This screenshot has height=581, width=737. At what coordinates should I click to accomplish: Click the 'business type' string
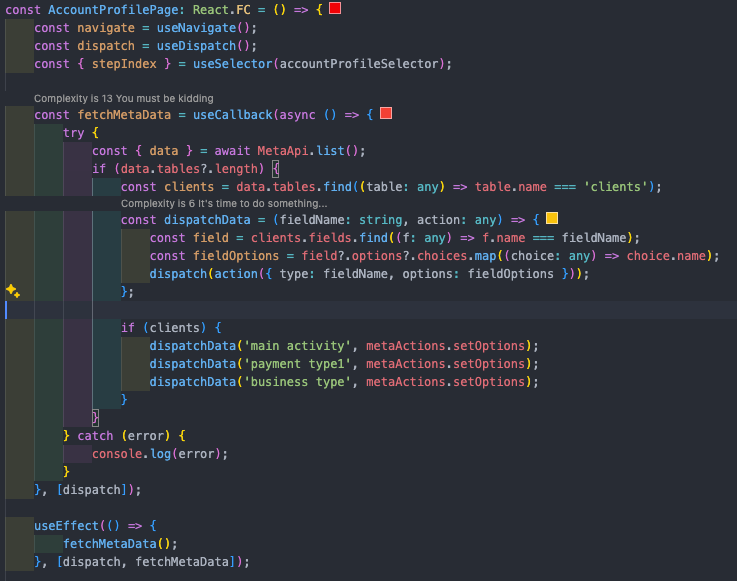(297, 382)
